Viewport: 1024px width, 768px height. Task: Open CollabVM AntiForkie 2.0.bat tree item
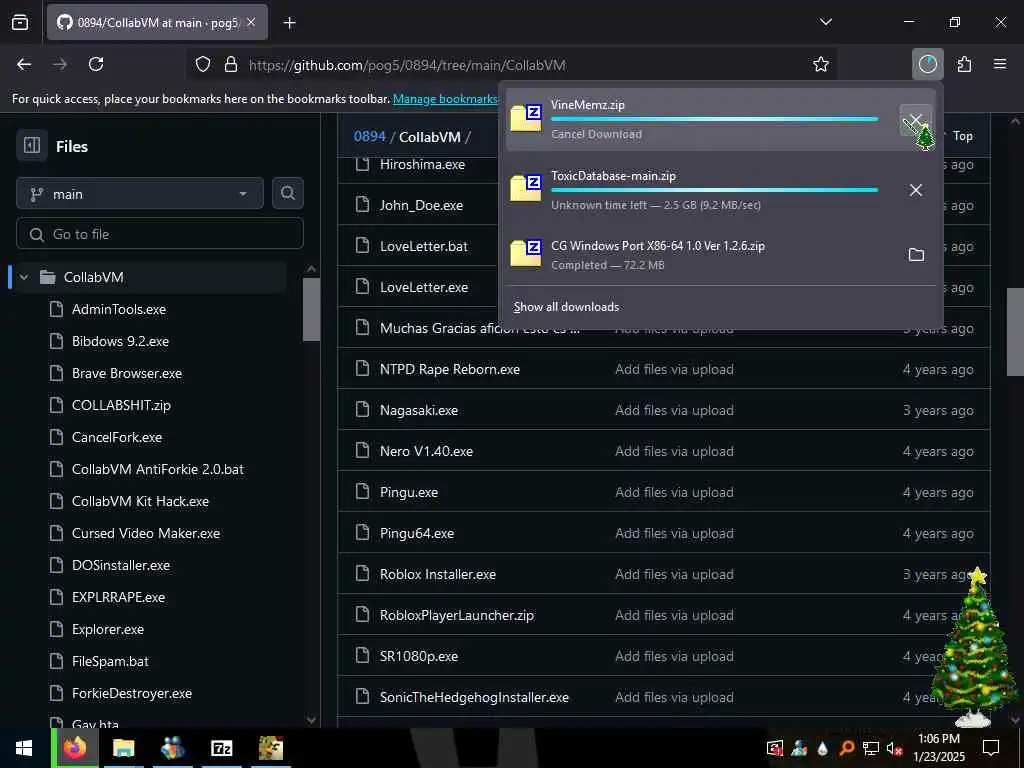[x=157, y=469]
